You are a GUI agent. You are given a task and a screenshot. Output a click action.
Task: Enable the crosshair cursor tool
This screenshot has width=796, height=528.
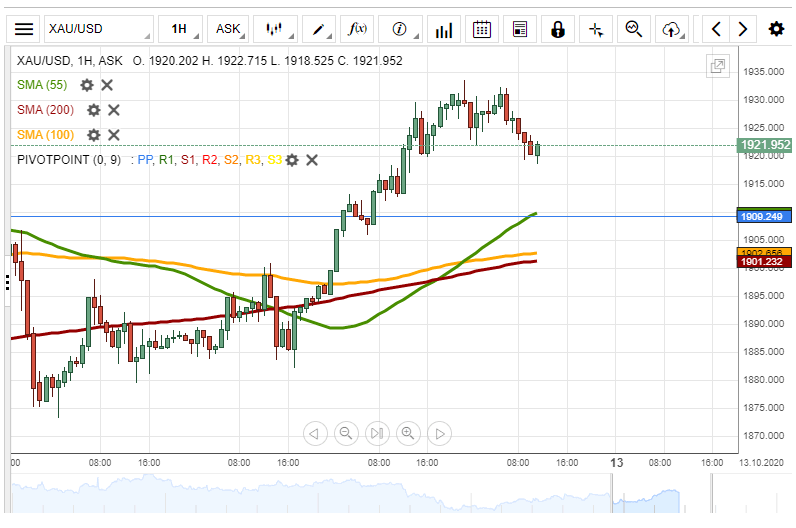(596, 29)
